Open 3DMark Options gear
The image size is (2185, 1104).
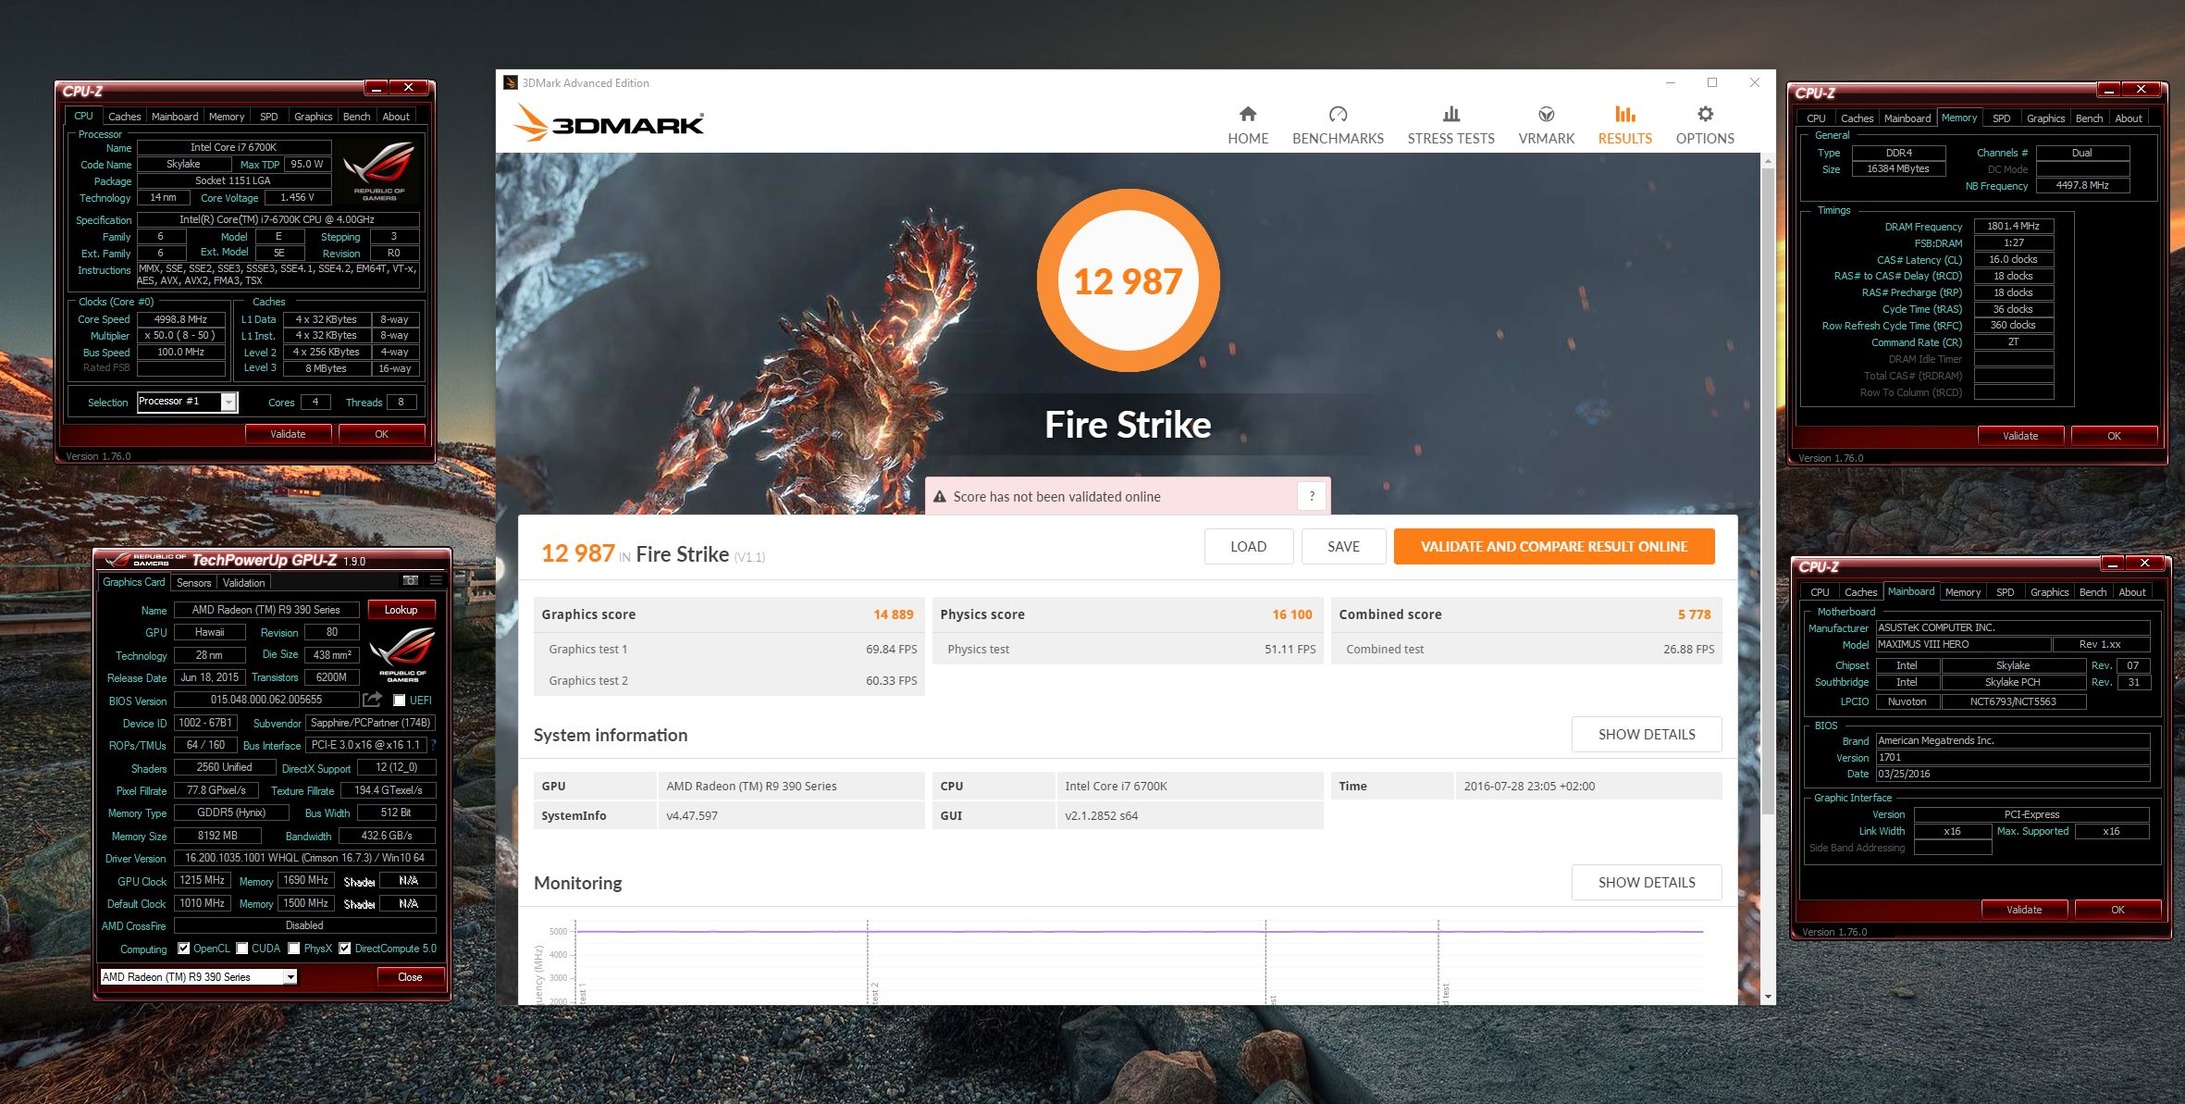tap(1704, 126)
